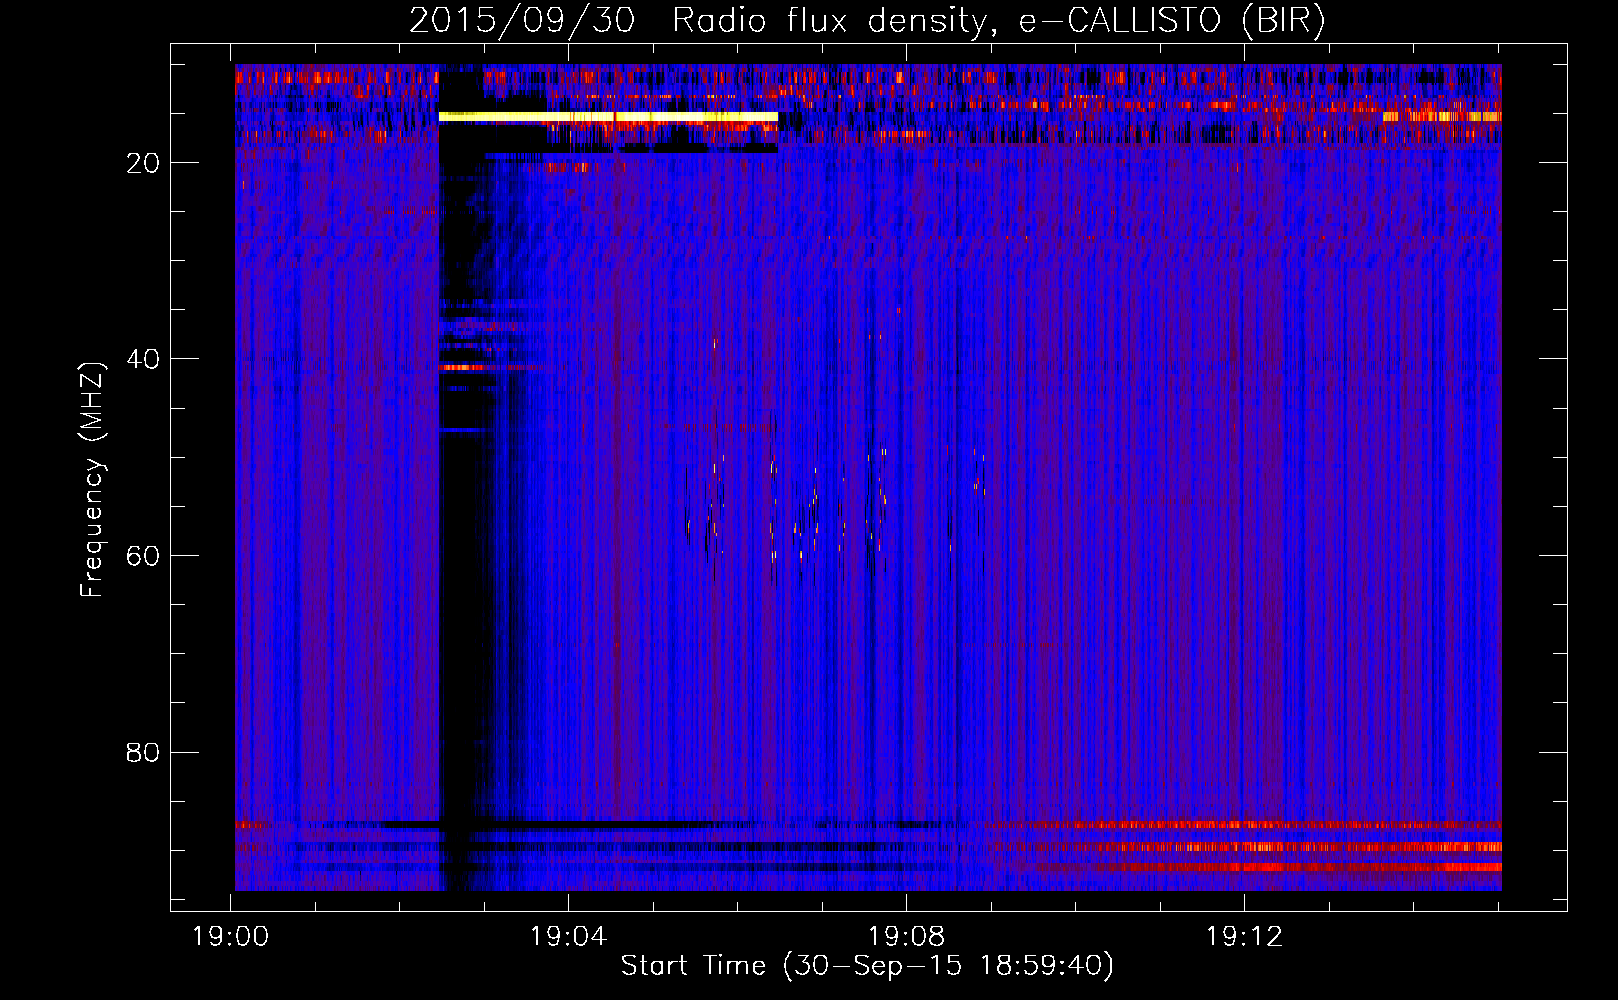Click the "Start Time (30-Sep-15 18:59:40)" axis label
The image size is (1618, 1000).
coord(867,966)
